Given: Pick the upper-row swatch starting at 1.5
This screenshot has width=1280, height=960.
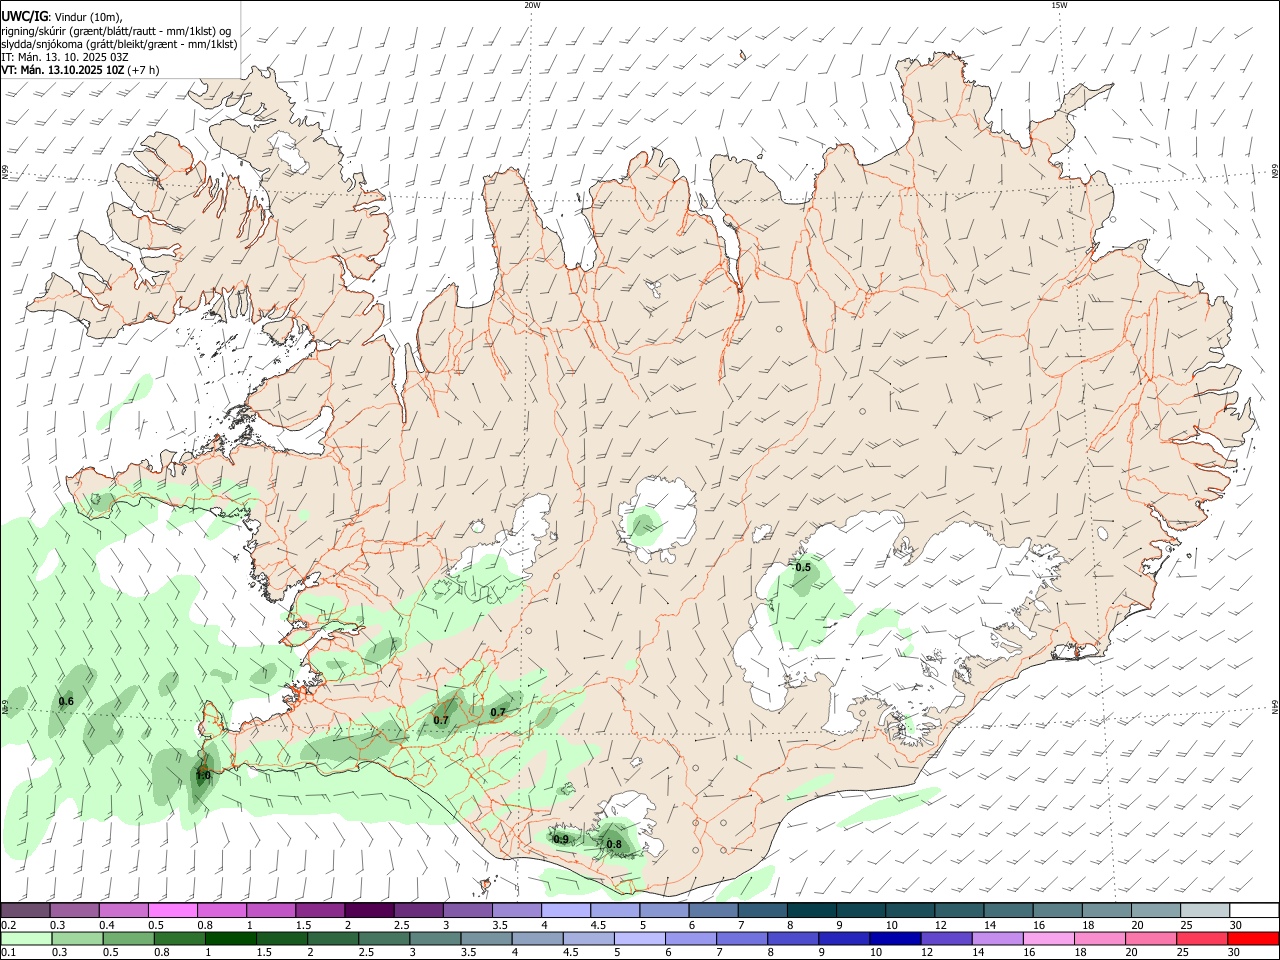Looking at the screenshot, I should click(x=319, y=910).
